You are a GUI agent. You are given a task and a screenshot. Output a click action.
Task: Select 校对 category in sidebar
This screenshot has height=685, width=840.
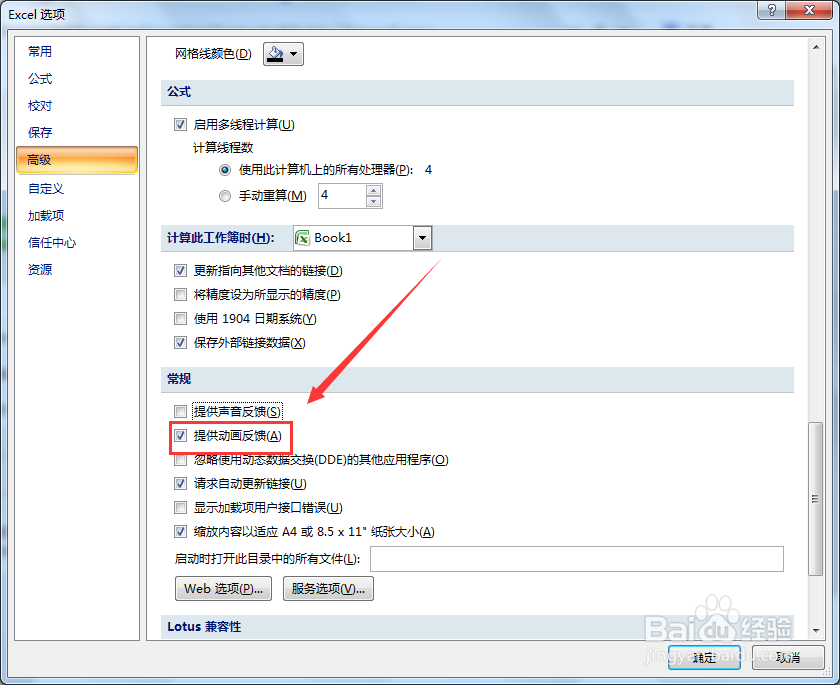pos(40,106)
